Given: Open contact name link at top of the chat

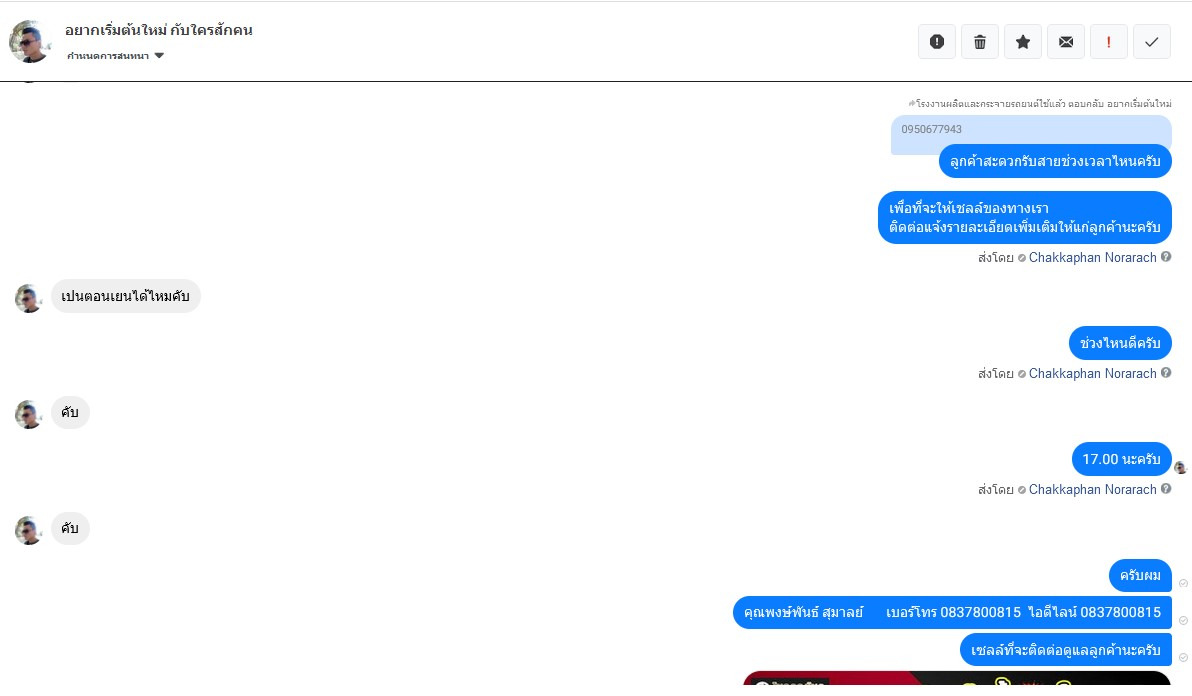Looking at the screenshot, I should (159, 30).
